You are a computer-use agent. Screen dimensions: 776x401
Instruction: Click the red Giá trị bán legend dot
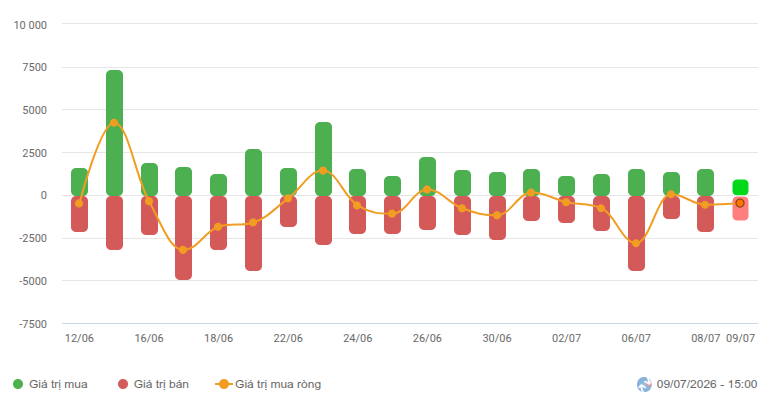(x=123, y=384)
